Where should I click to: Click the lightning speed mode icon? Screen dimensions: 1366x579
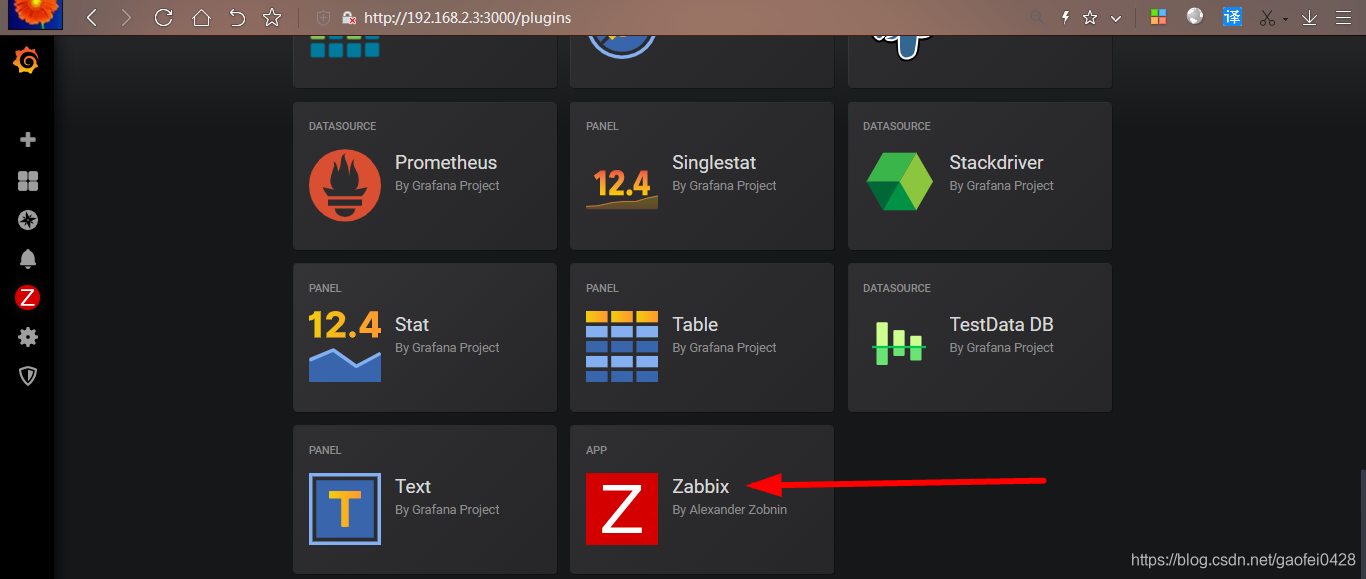pos(1066,17)
